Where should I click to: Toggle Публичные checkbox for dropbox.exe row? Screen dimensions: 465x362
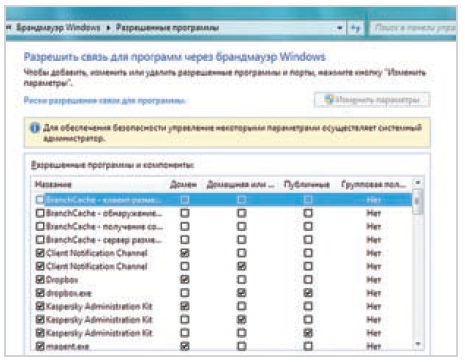click(308, 293)
